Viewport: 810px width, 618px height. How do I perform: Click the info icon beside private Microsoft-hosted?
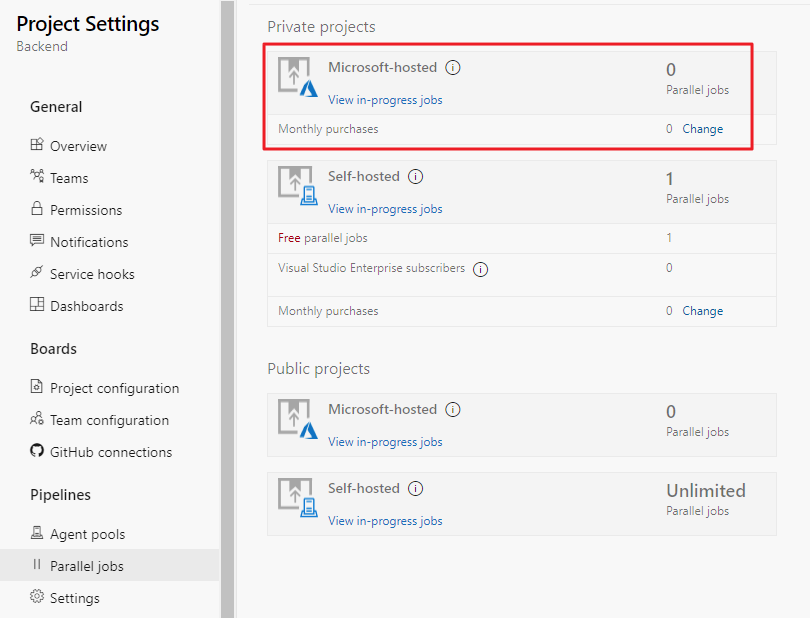[x=453, y=68]
